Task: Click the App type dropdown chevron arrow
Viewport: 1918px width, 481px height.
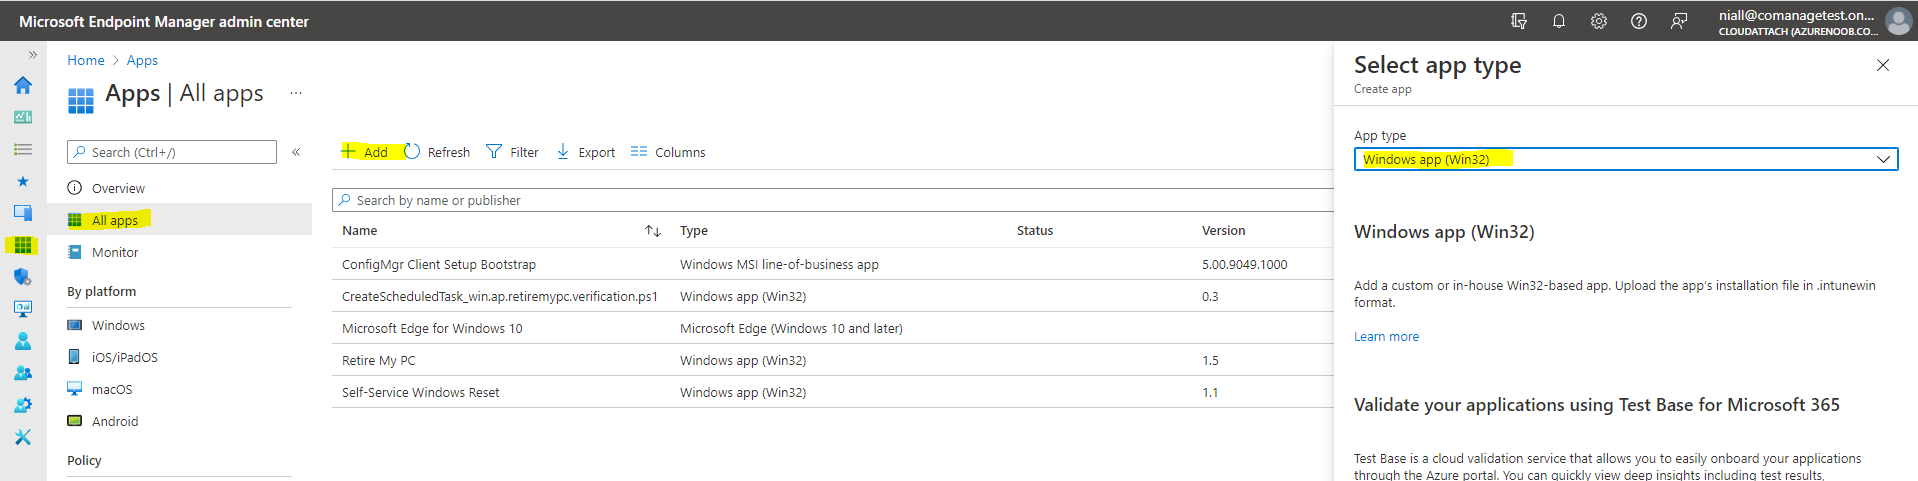Action: [x=1883, y=159]
